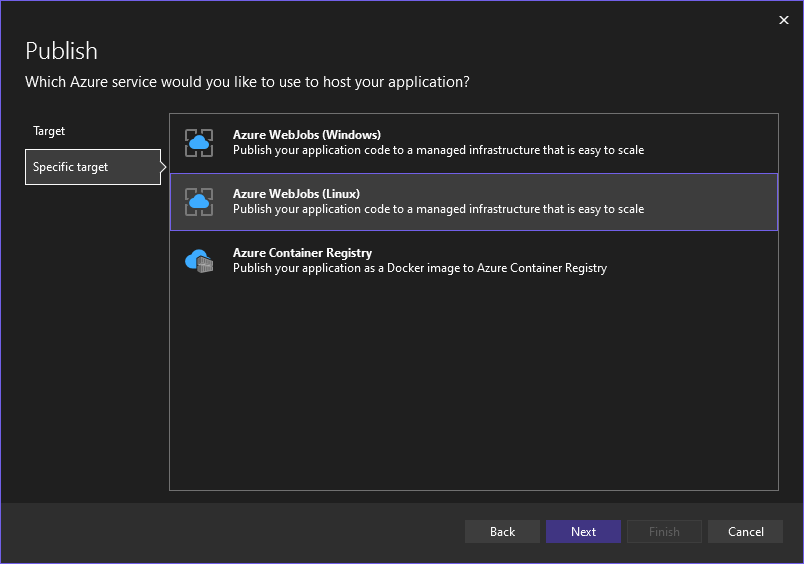Choose the Azure Container Registry title
Viewport: 804px width, 564px height.
click(x=302, y=253)
